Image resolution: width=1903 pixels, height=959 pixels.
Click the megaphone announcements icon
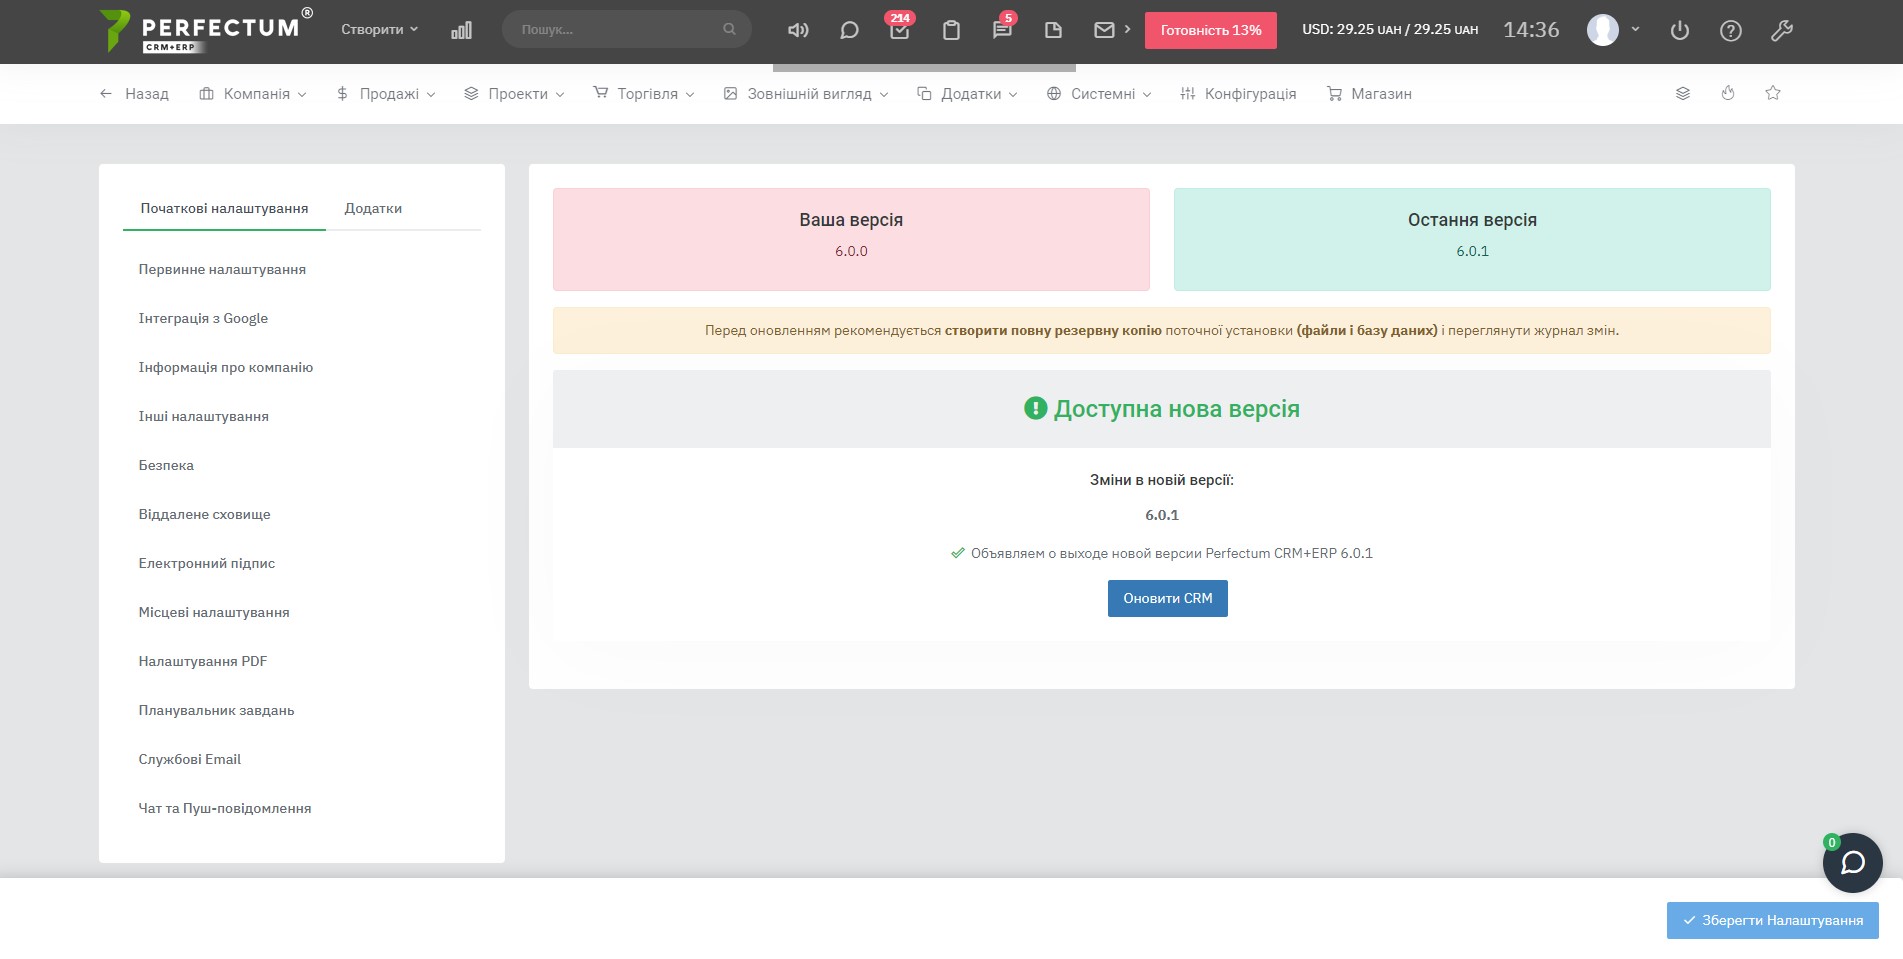tap(798, 30)
